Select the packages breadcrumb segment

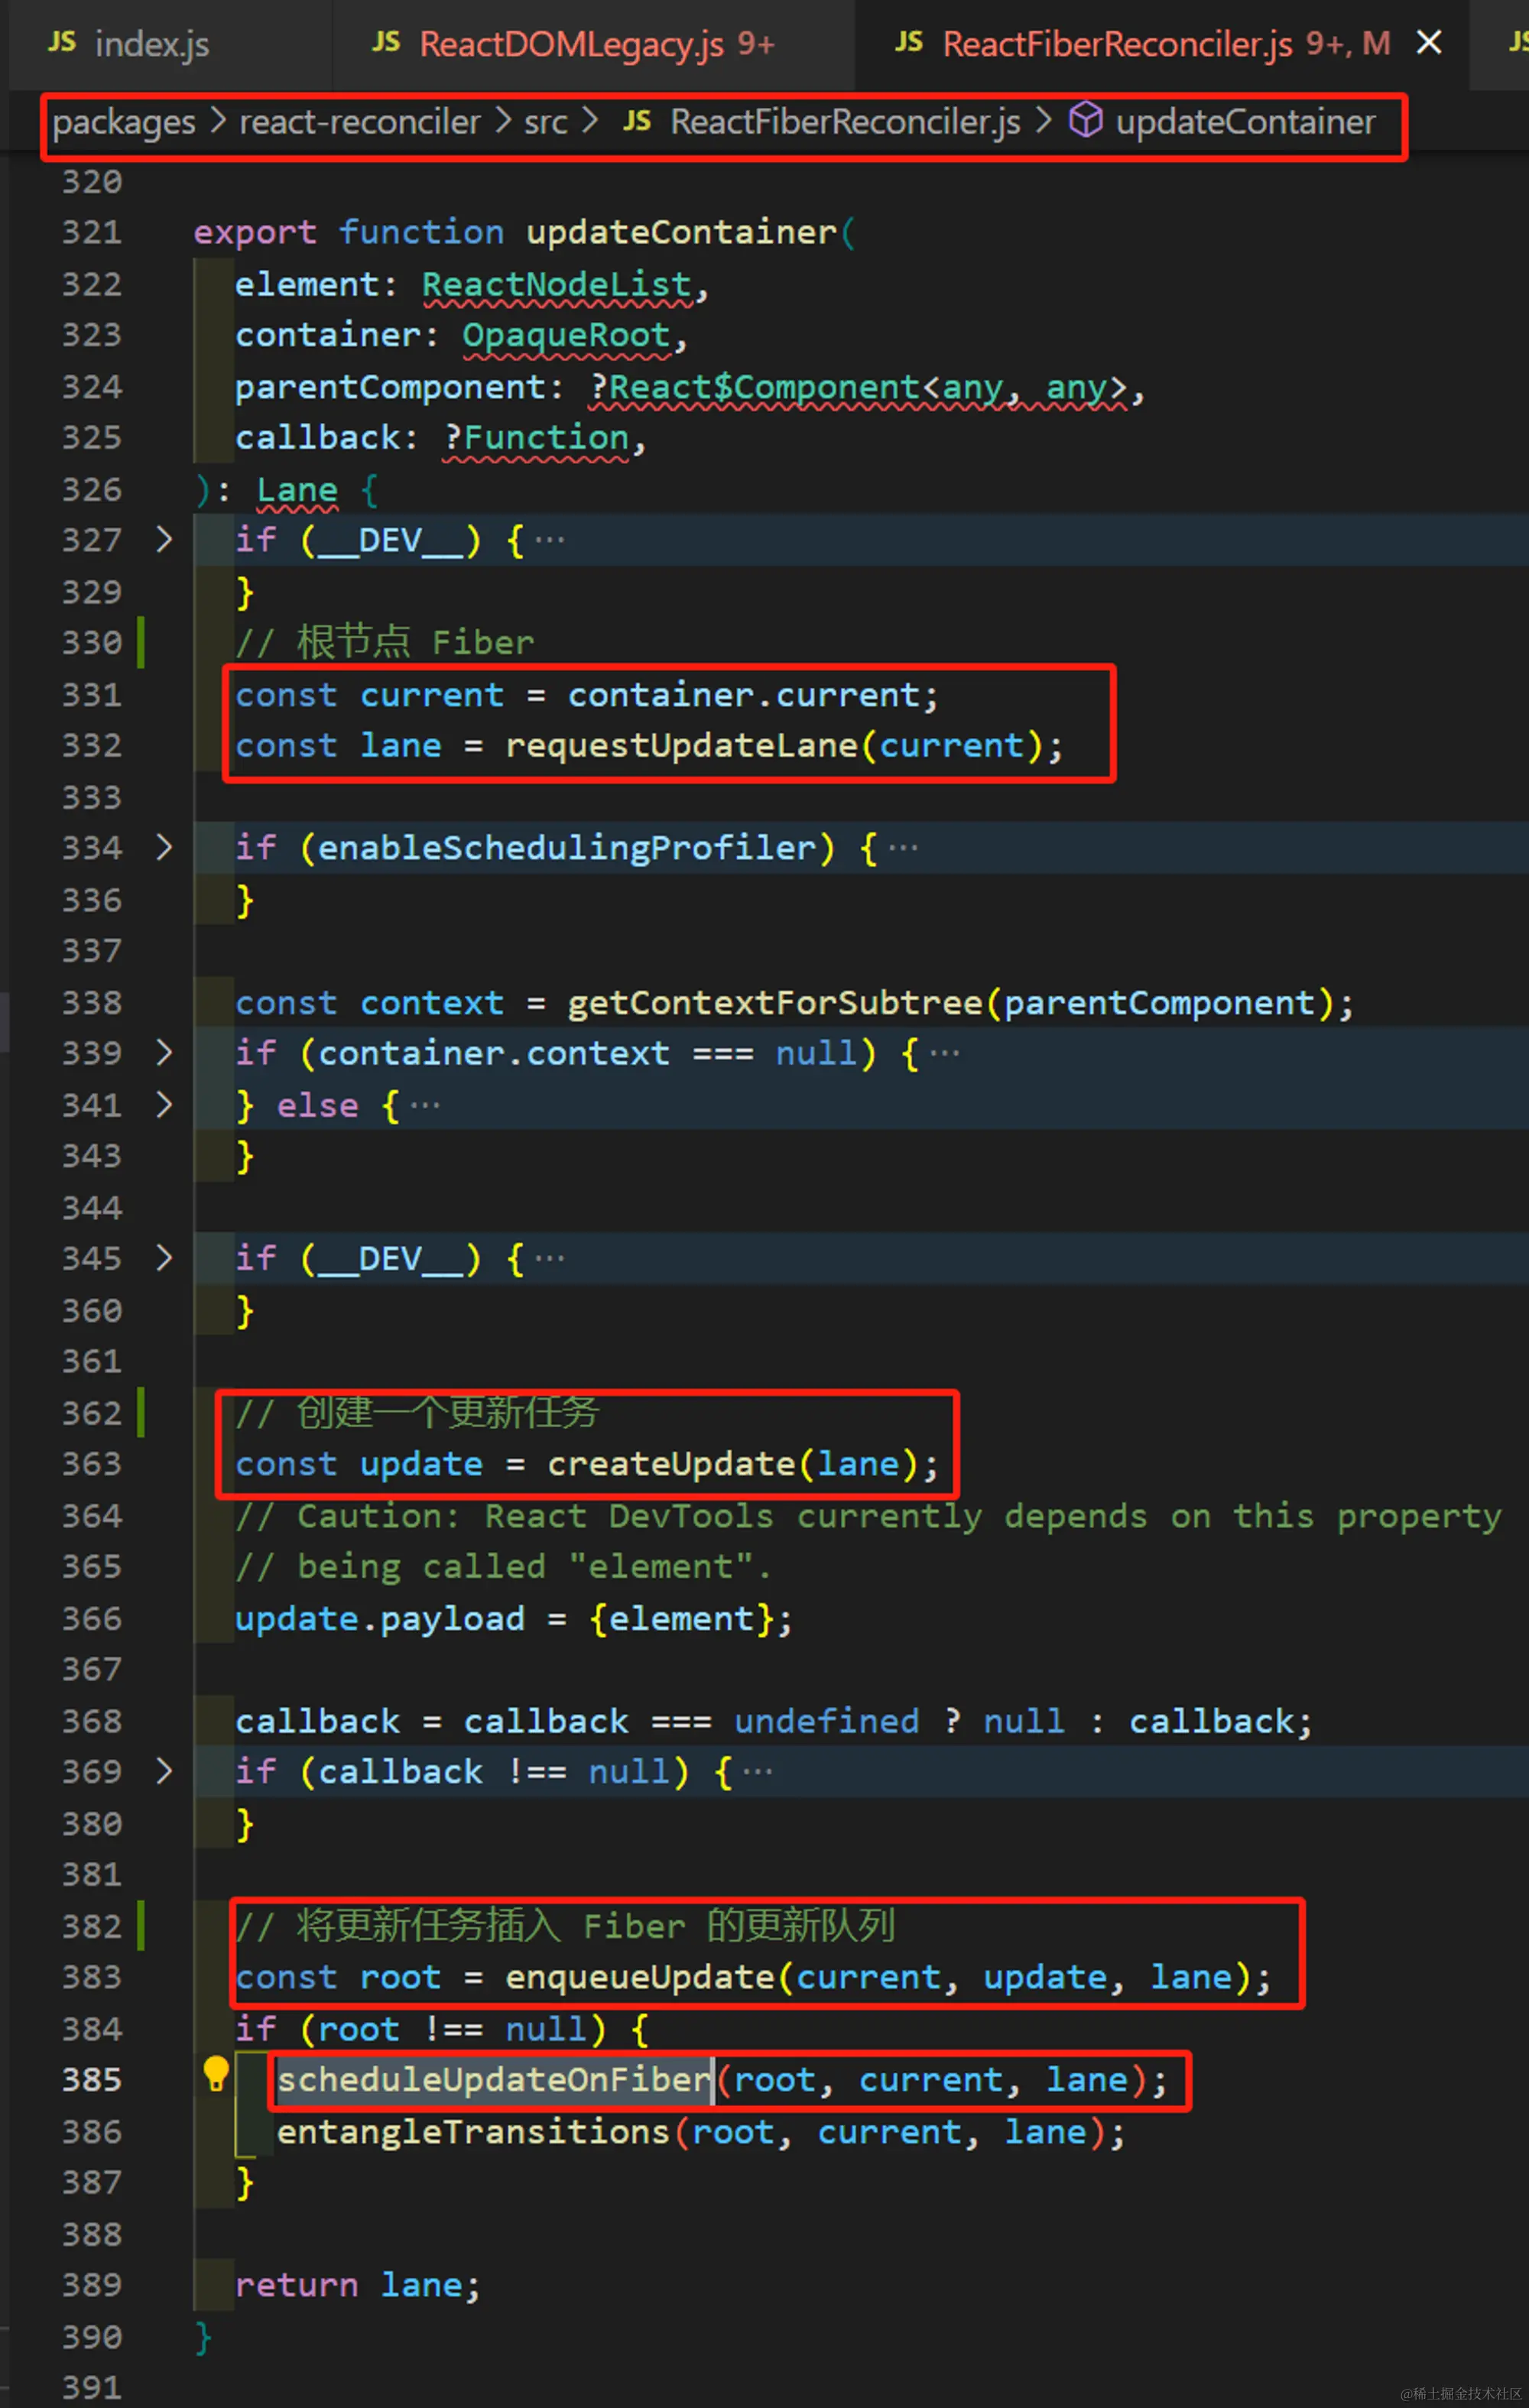[x=124, y=122]
